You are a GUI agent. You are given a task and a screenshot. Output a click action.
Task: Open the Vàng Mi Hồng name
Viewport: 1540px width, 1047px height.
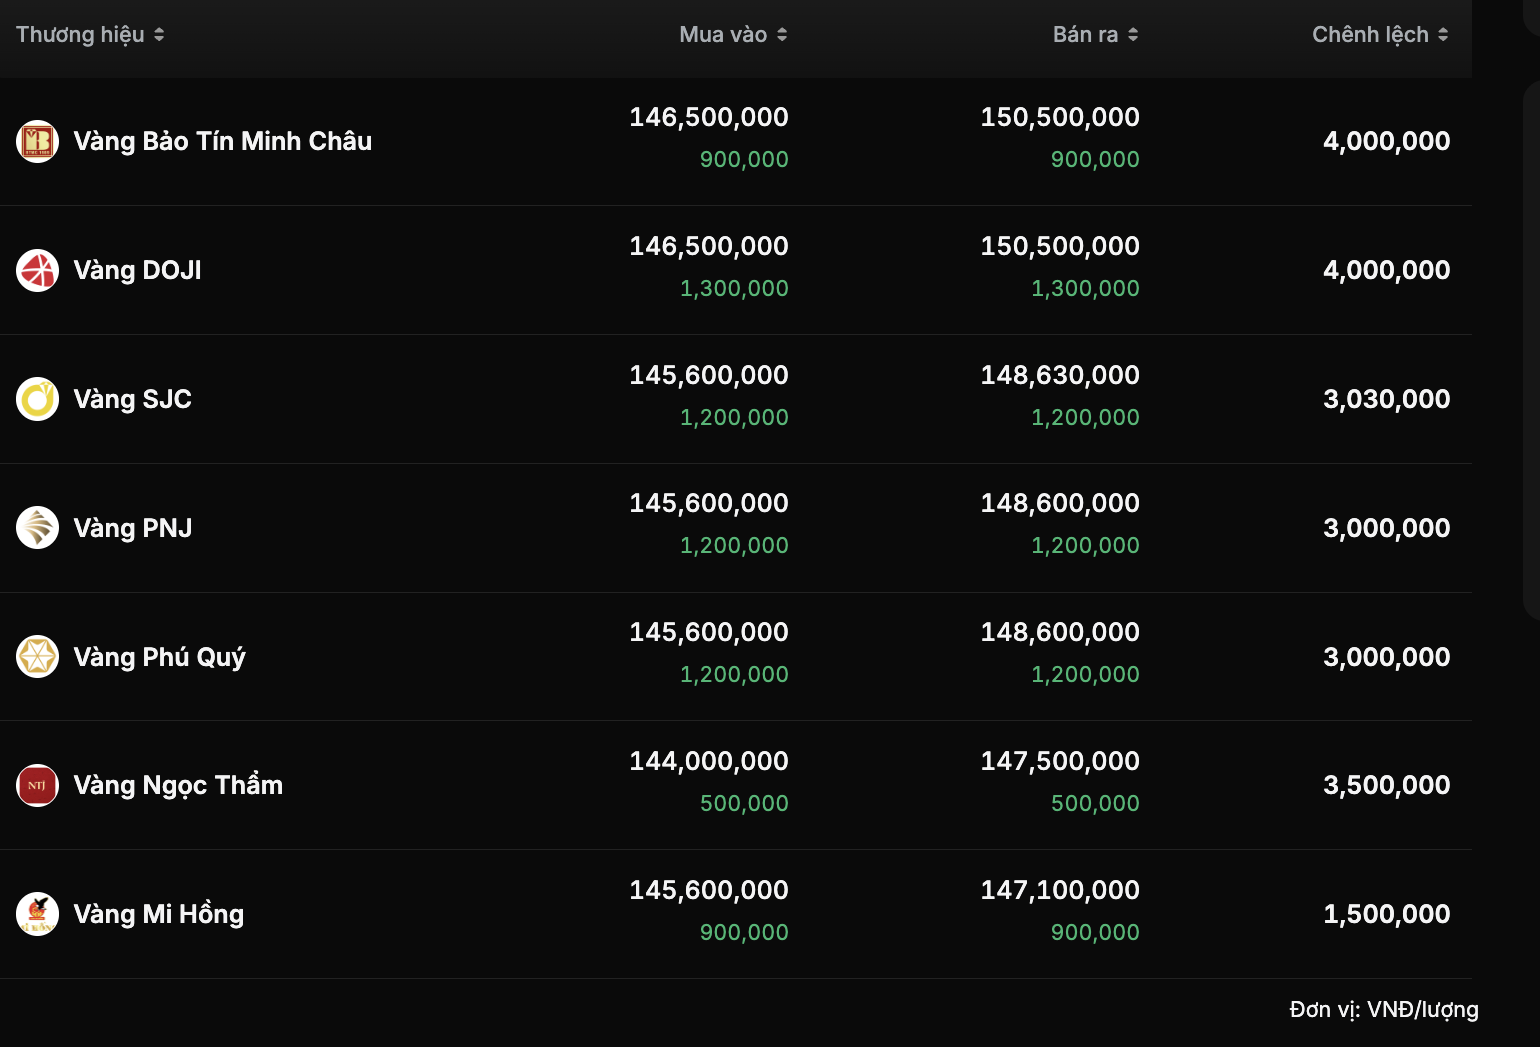pyautogui.click(x=159, y=914)
